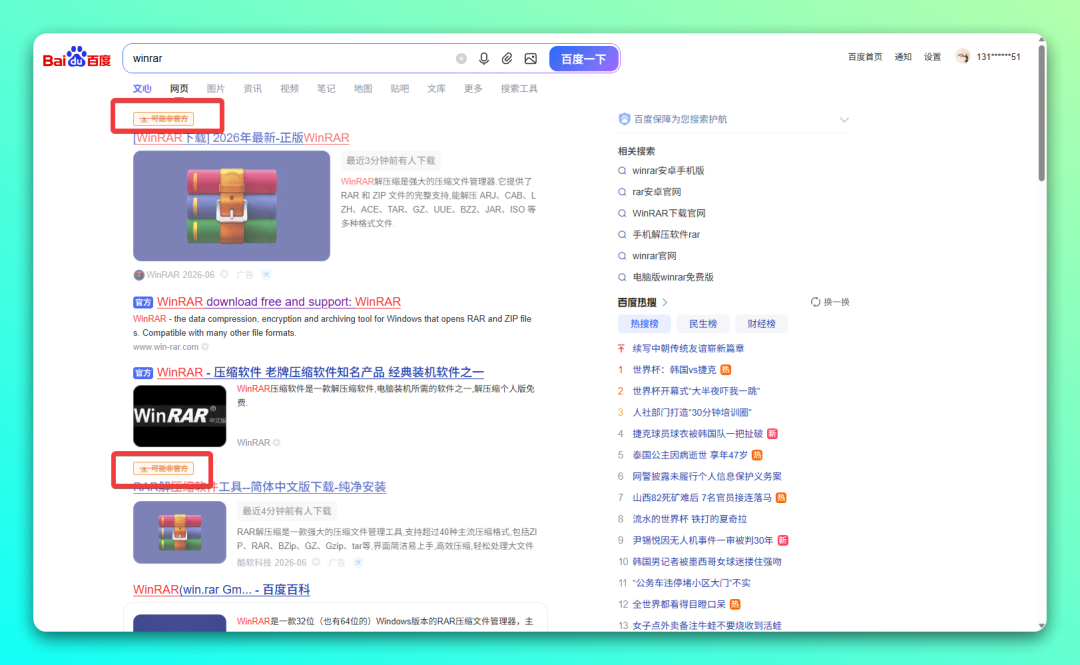Switch to the 网页 tab
1080x665 pixels.
click(179, 88)
